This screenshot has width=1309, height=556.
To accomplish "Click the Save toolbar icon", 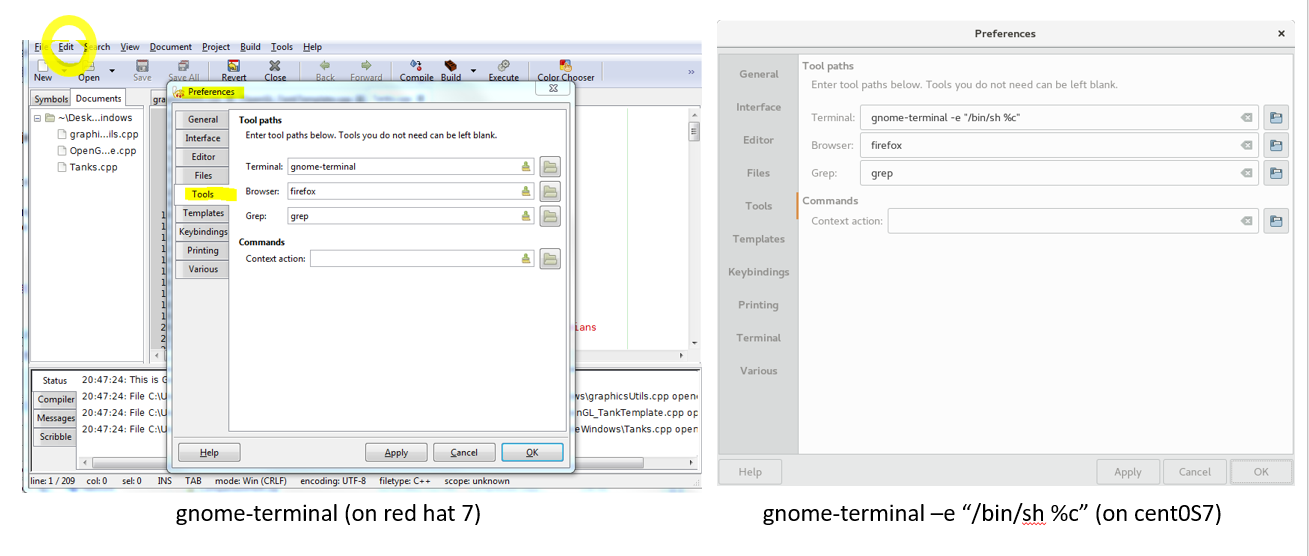I will (142, 69).
